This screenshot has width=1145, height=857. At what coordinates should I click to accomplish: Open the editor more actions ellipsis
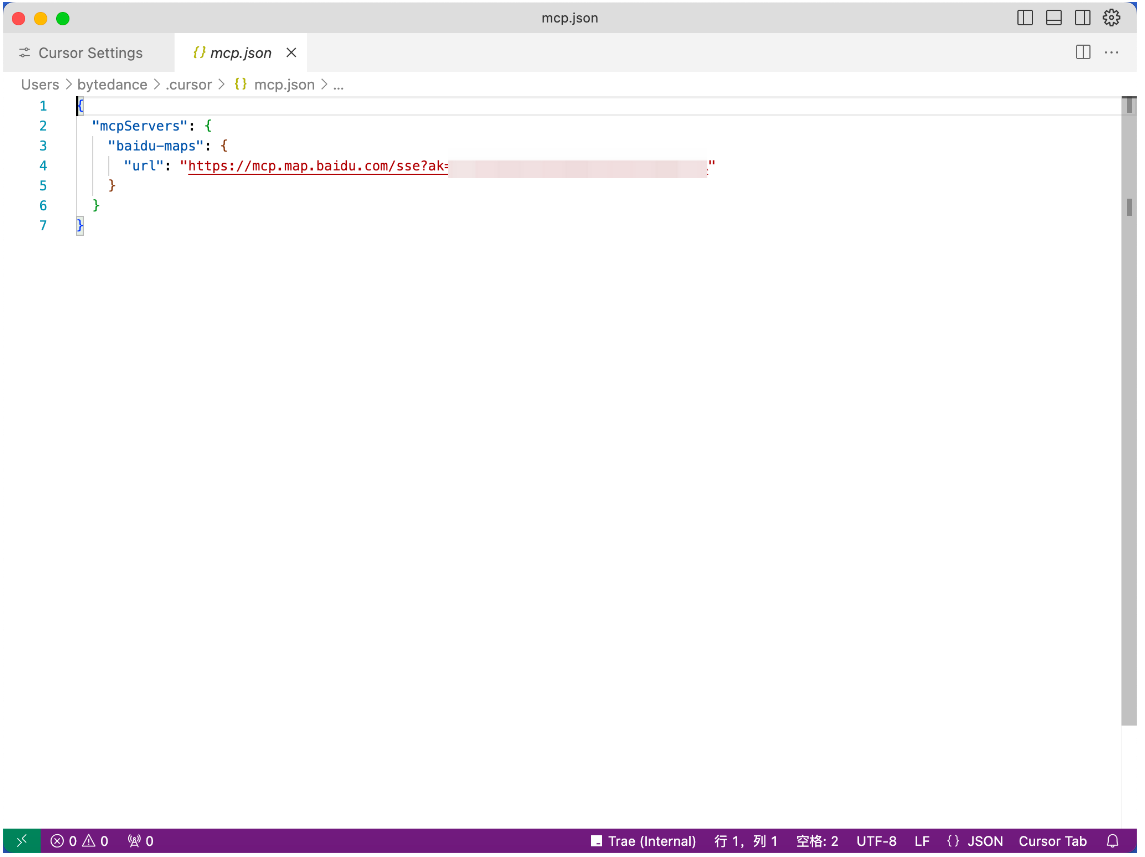click(1111, 53)
